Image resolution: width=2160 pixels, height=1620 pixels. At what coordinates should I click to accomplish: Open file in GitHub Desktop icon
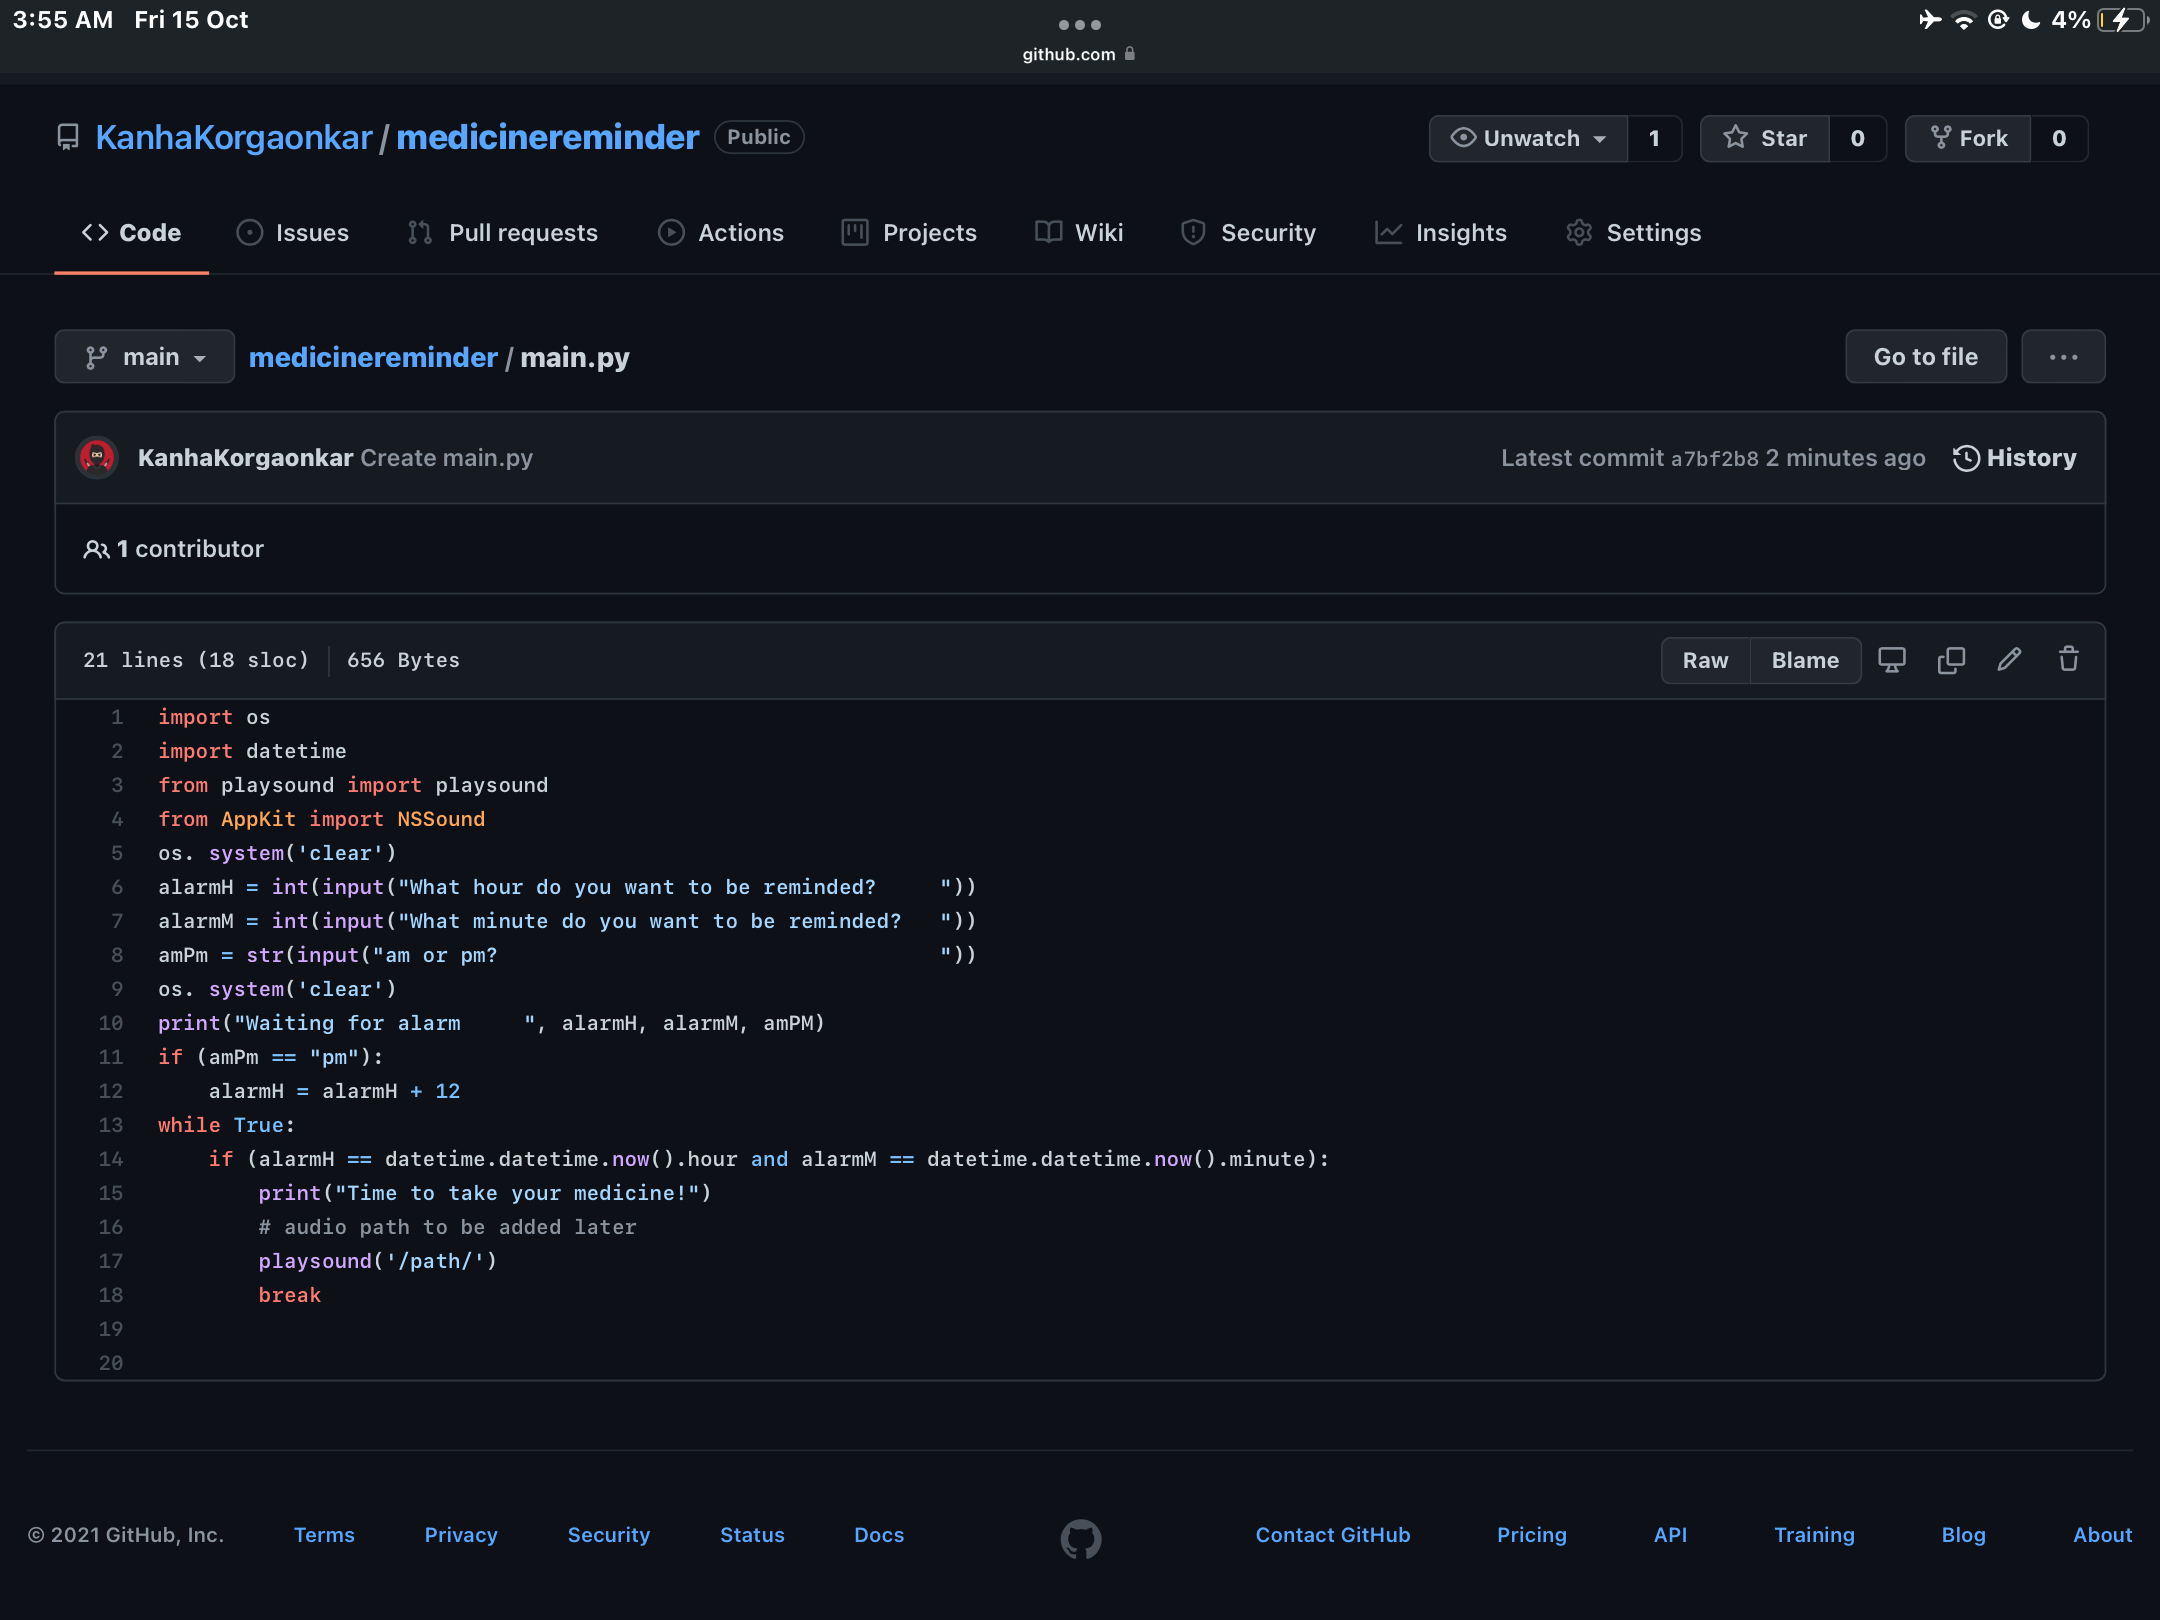tap(1891, 660)
